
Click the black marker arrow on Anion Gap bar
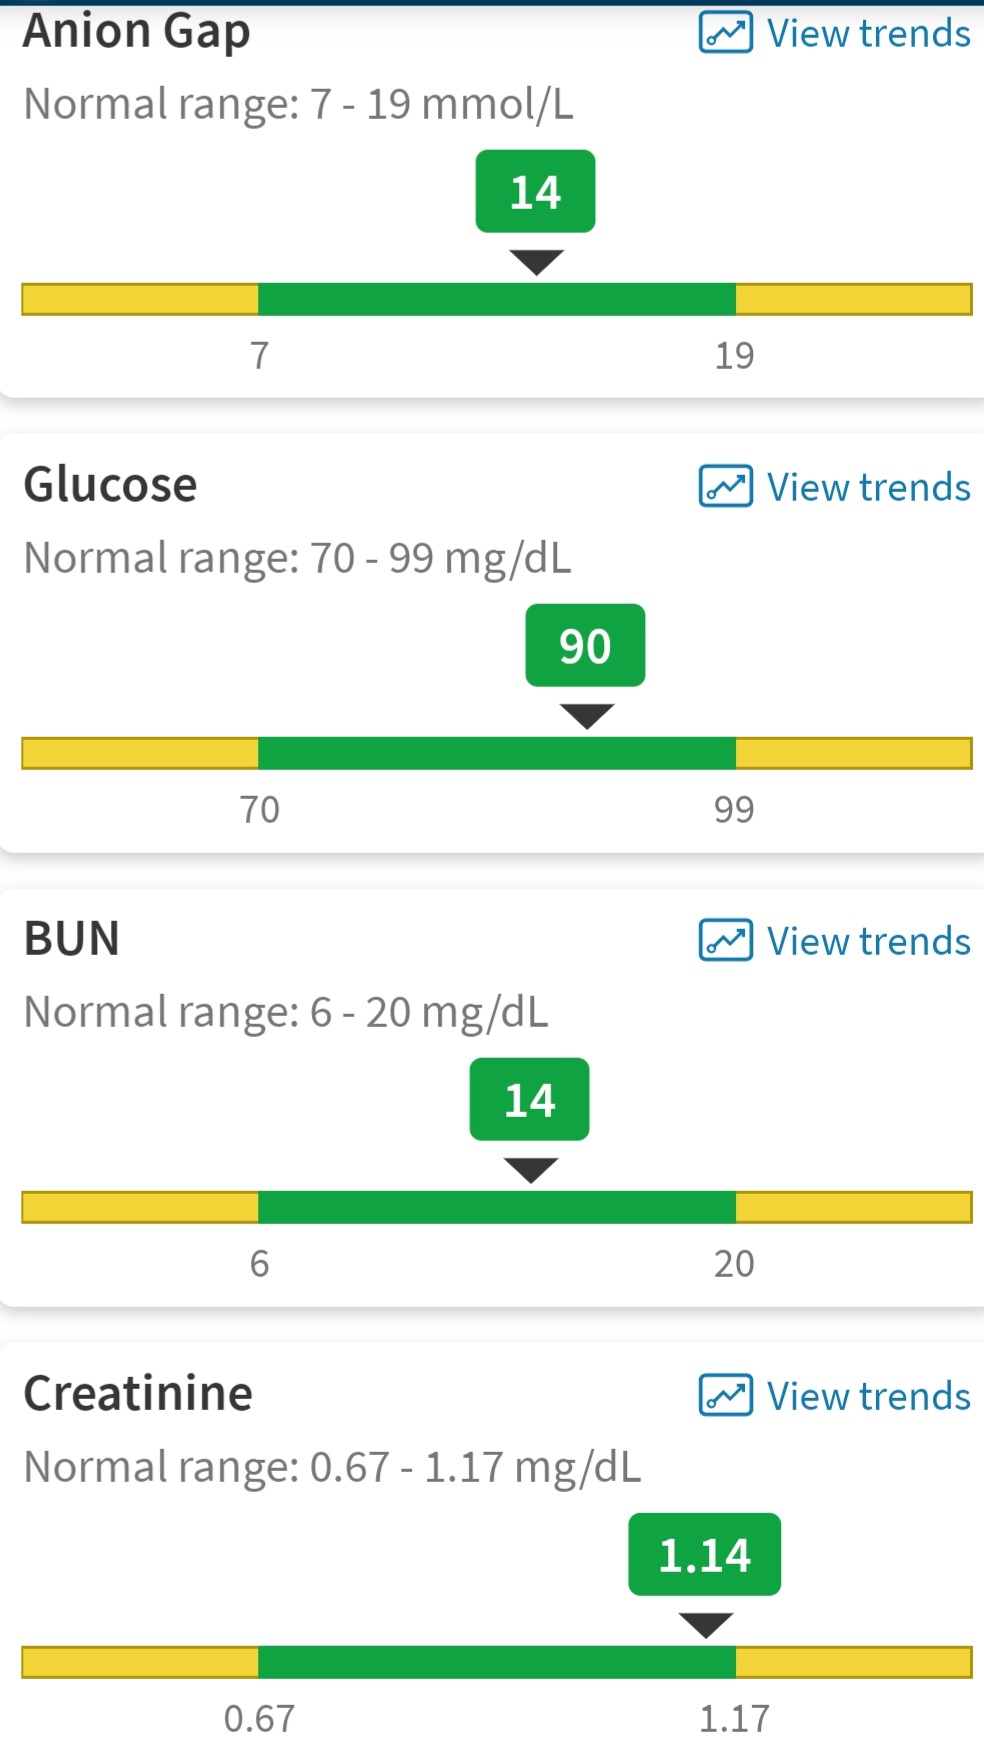pyautogui.click(x=536, y=263)
